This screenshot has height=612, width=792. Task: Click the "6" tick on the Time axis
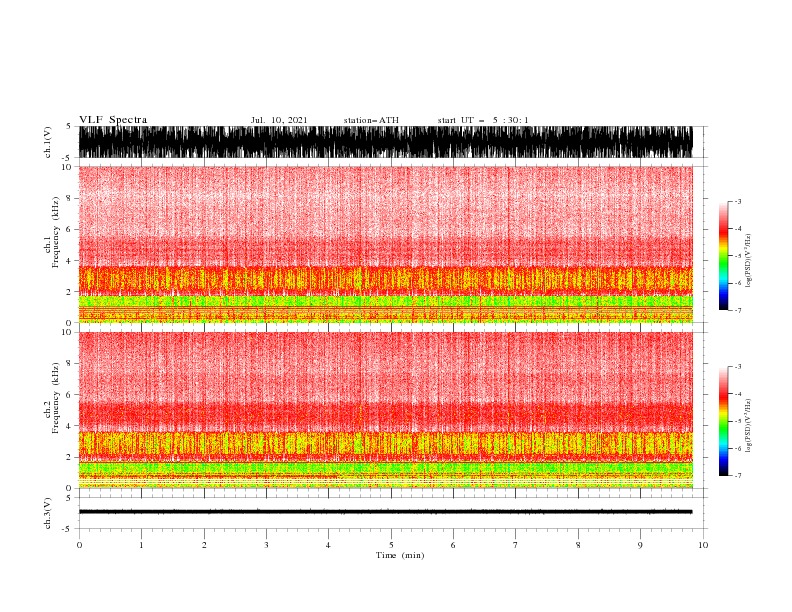[x=453, y=545]
